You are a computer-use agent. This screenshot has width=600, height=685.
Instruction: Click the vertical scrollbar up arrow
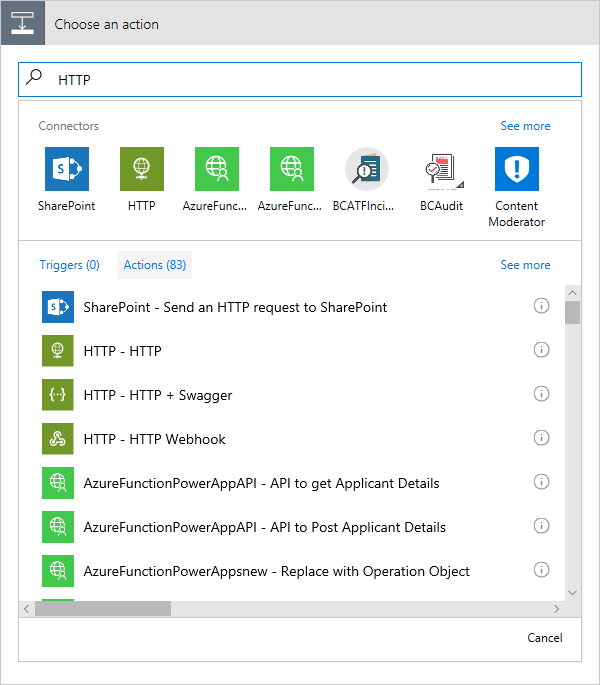tap(572, 293)
